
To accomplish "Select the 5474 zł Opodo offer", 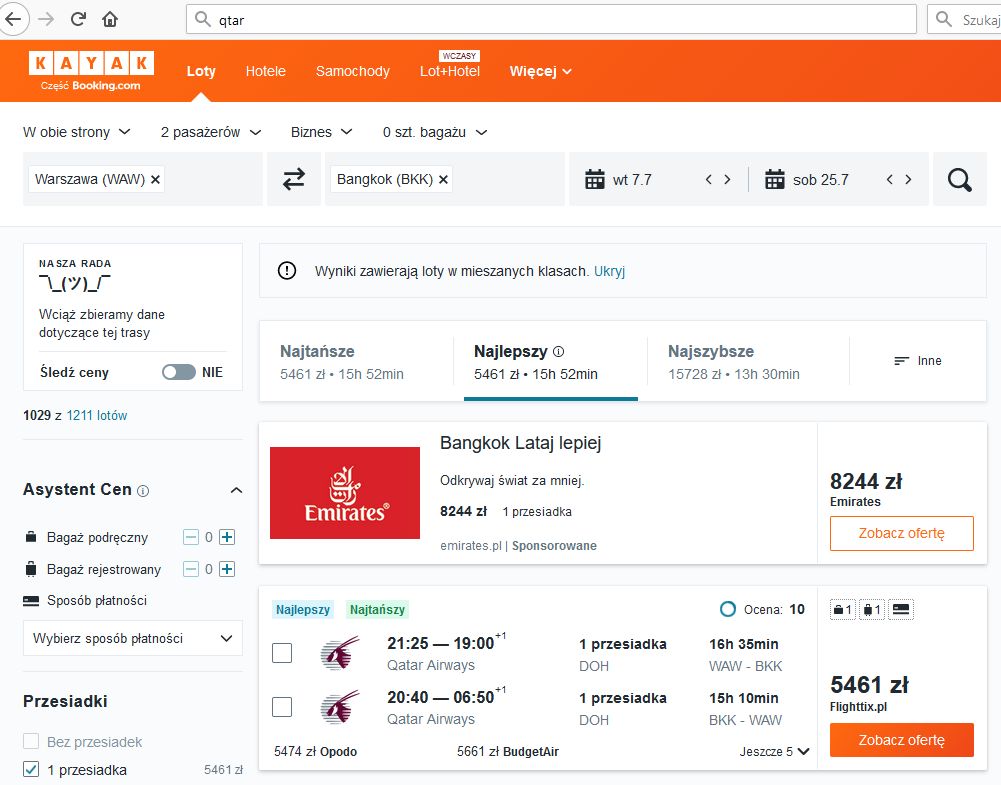I will point(315,751).
